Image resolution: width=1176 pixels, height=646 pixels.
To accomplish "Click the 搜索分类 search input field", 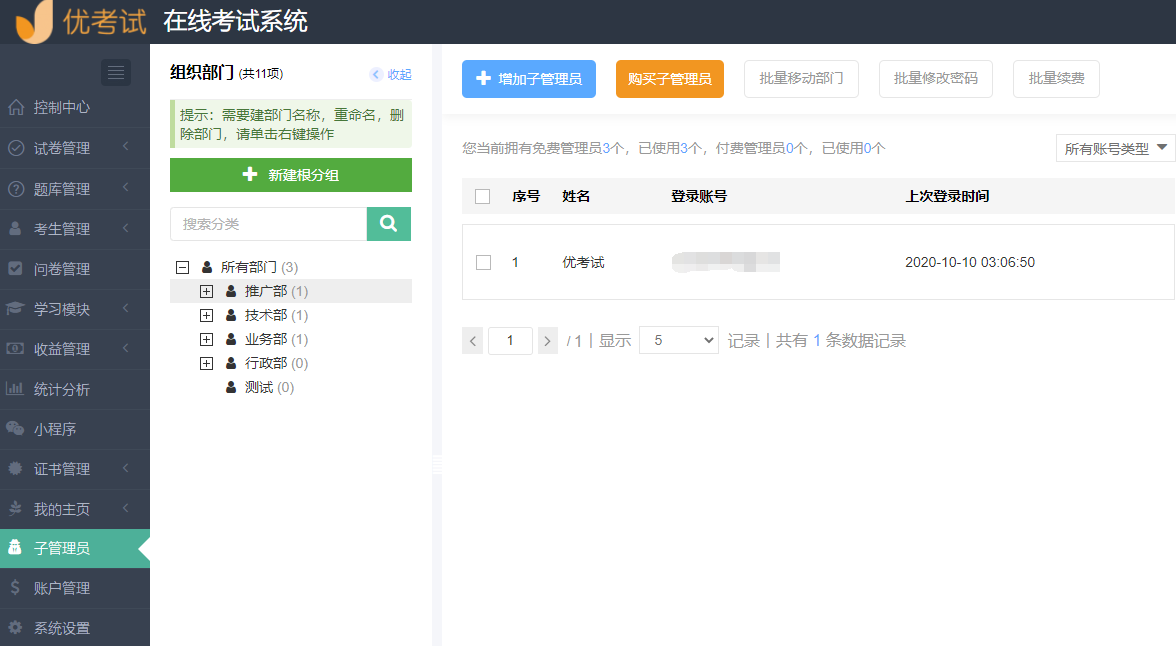I will coord(268,224).
